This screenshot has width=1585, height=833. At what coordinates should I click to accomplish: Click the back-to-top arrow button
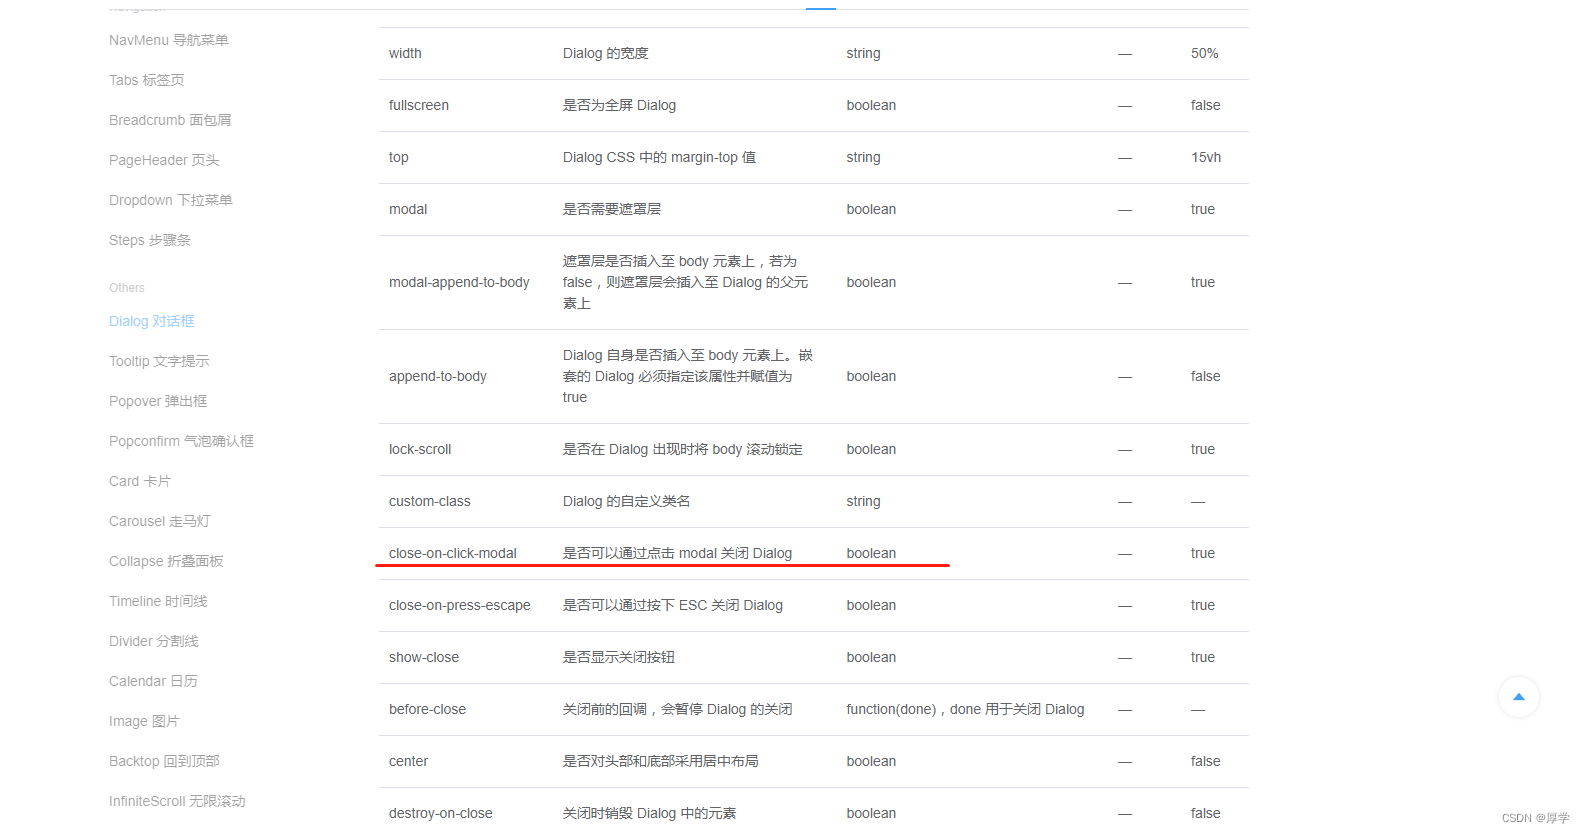coord(1518,697)
